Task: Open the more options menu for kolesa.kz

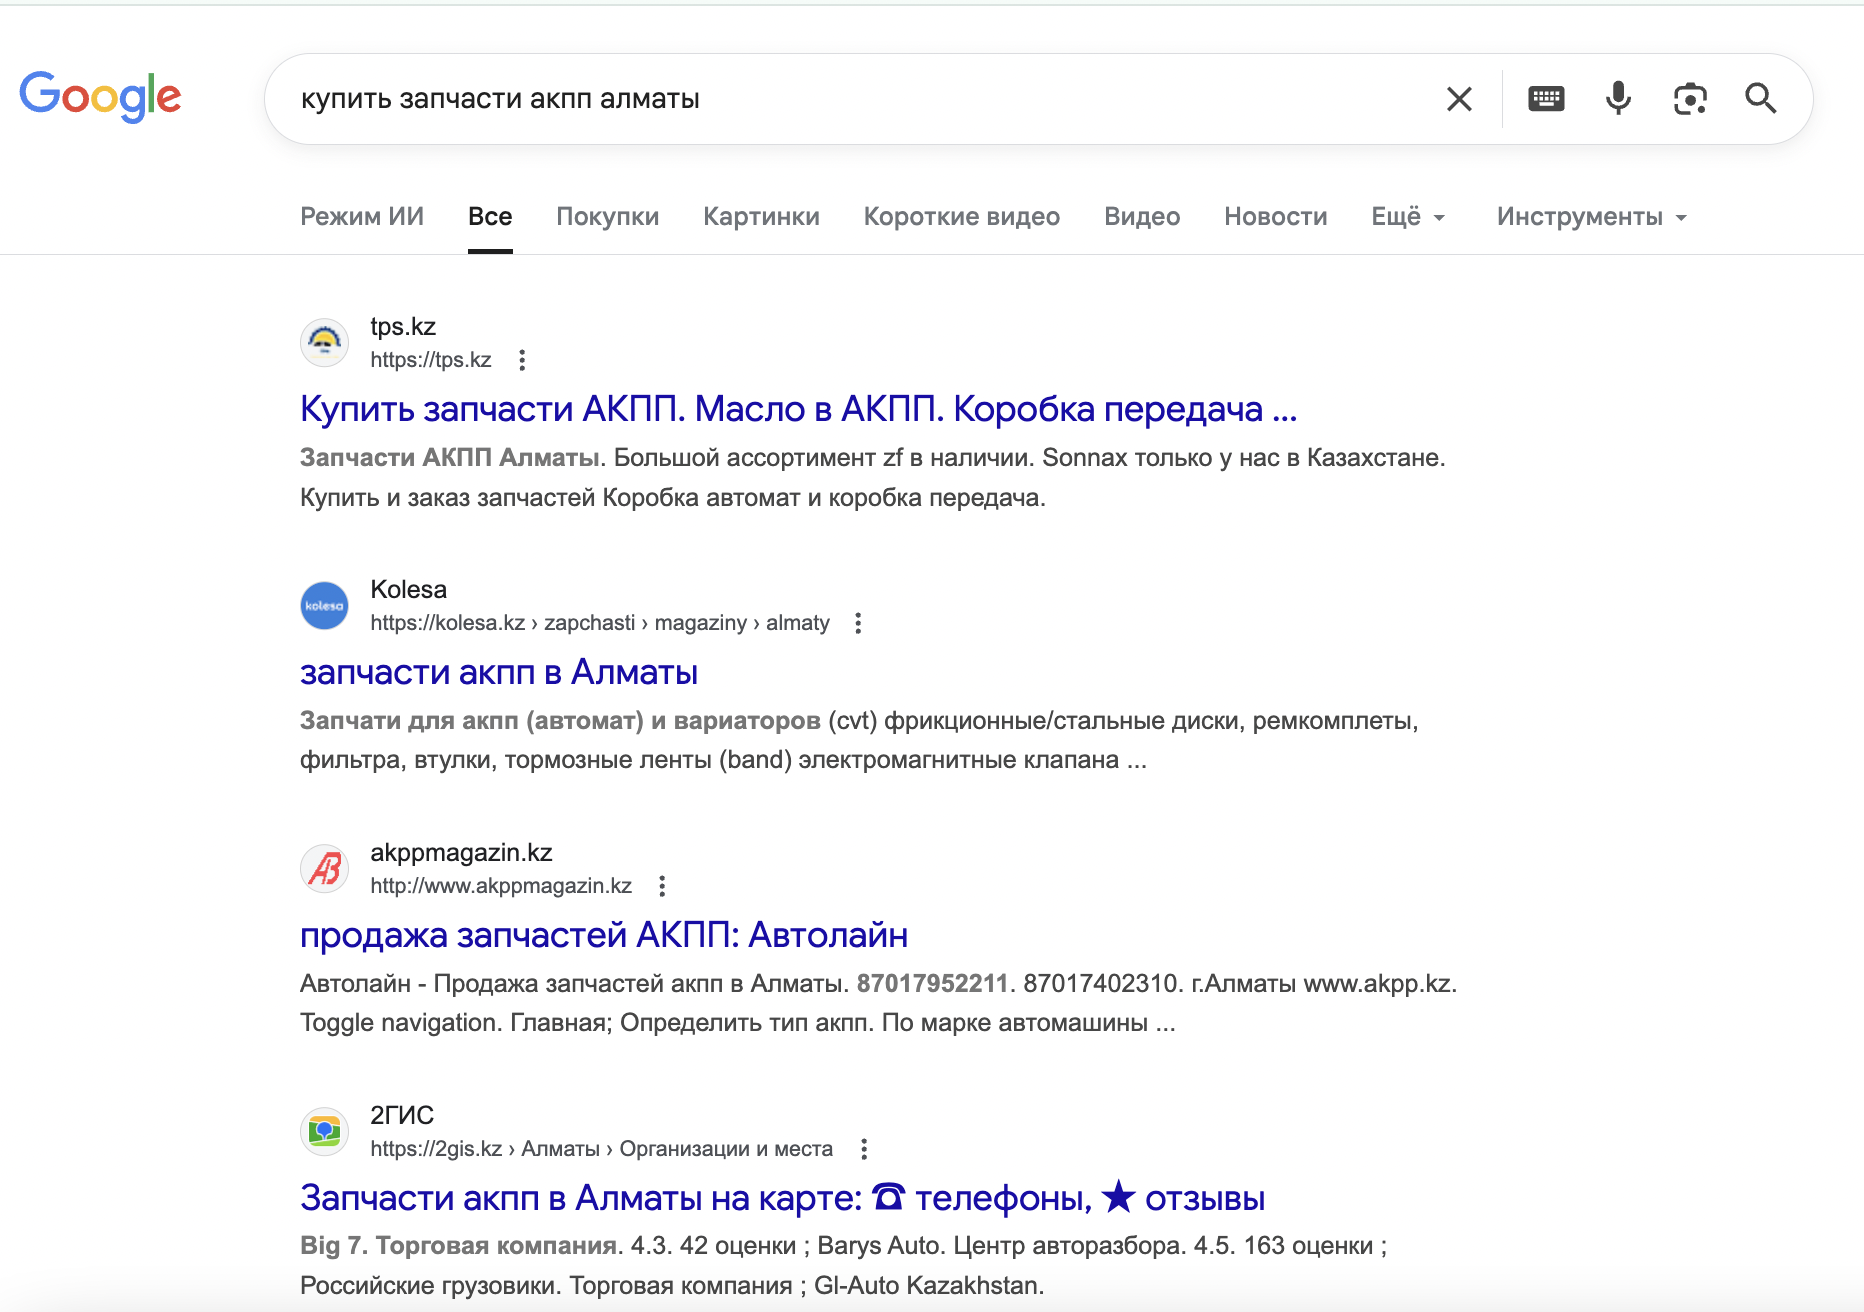Action: click(x=858, y=623)
